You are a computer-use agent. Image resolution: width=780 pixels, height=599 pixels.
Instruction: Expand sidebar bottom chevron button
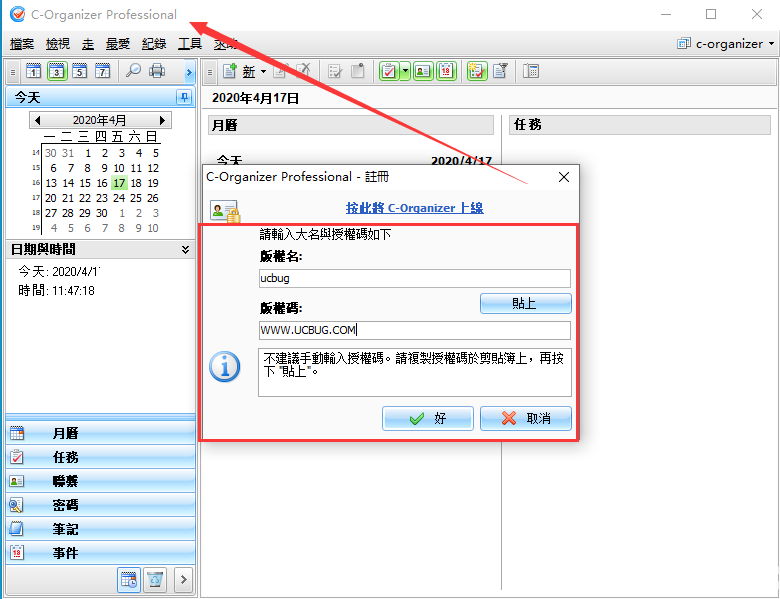184,580
